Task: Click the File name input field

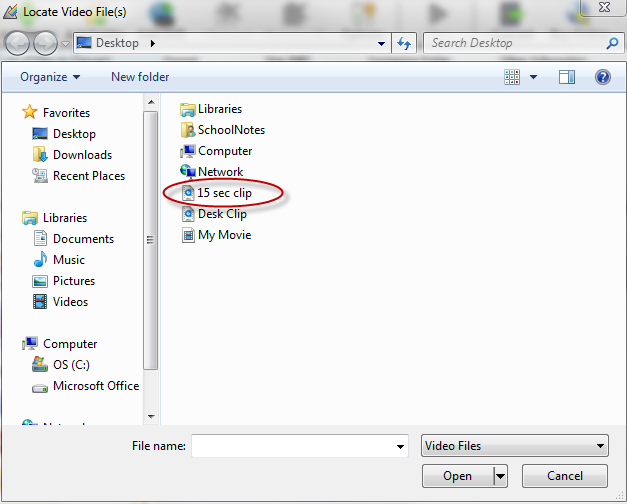Action: [300, 446]
